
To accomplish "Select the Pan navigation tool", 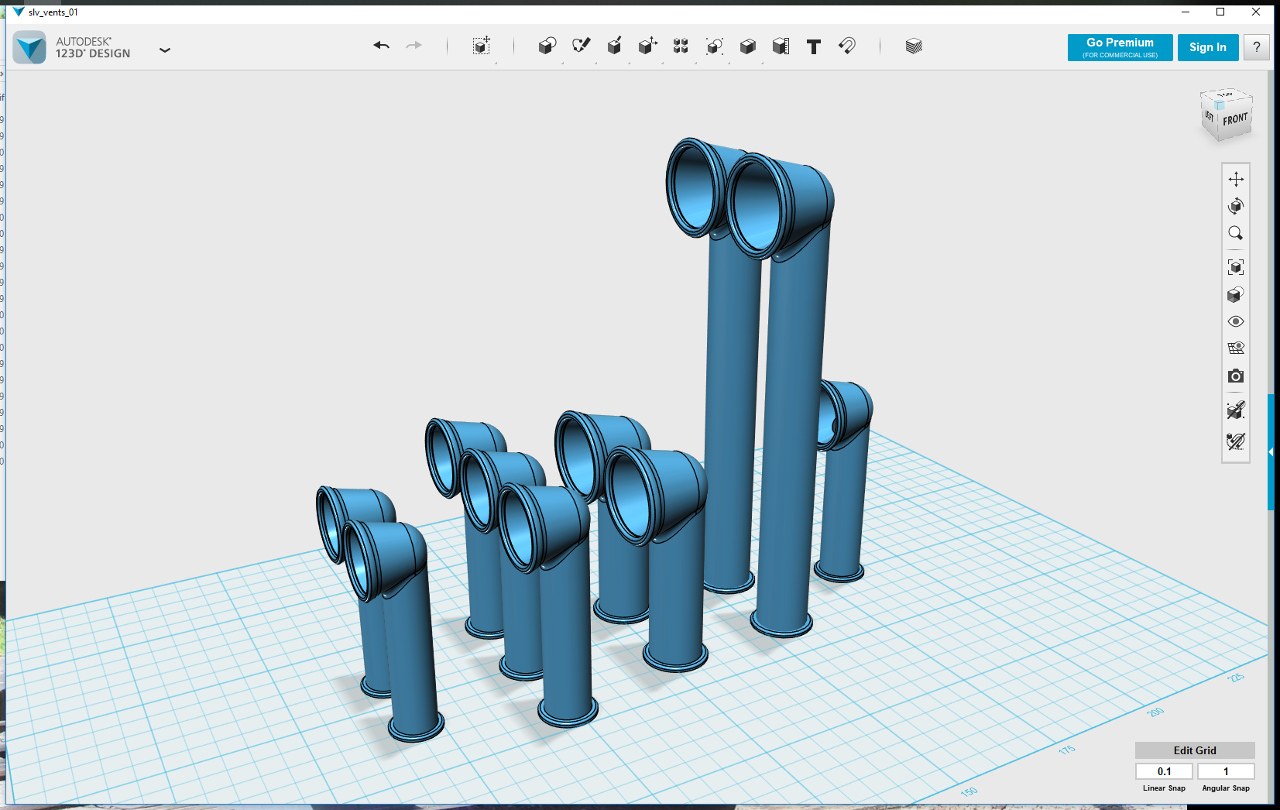I will point(1236,179).
